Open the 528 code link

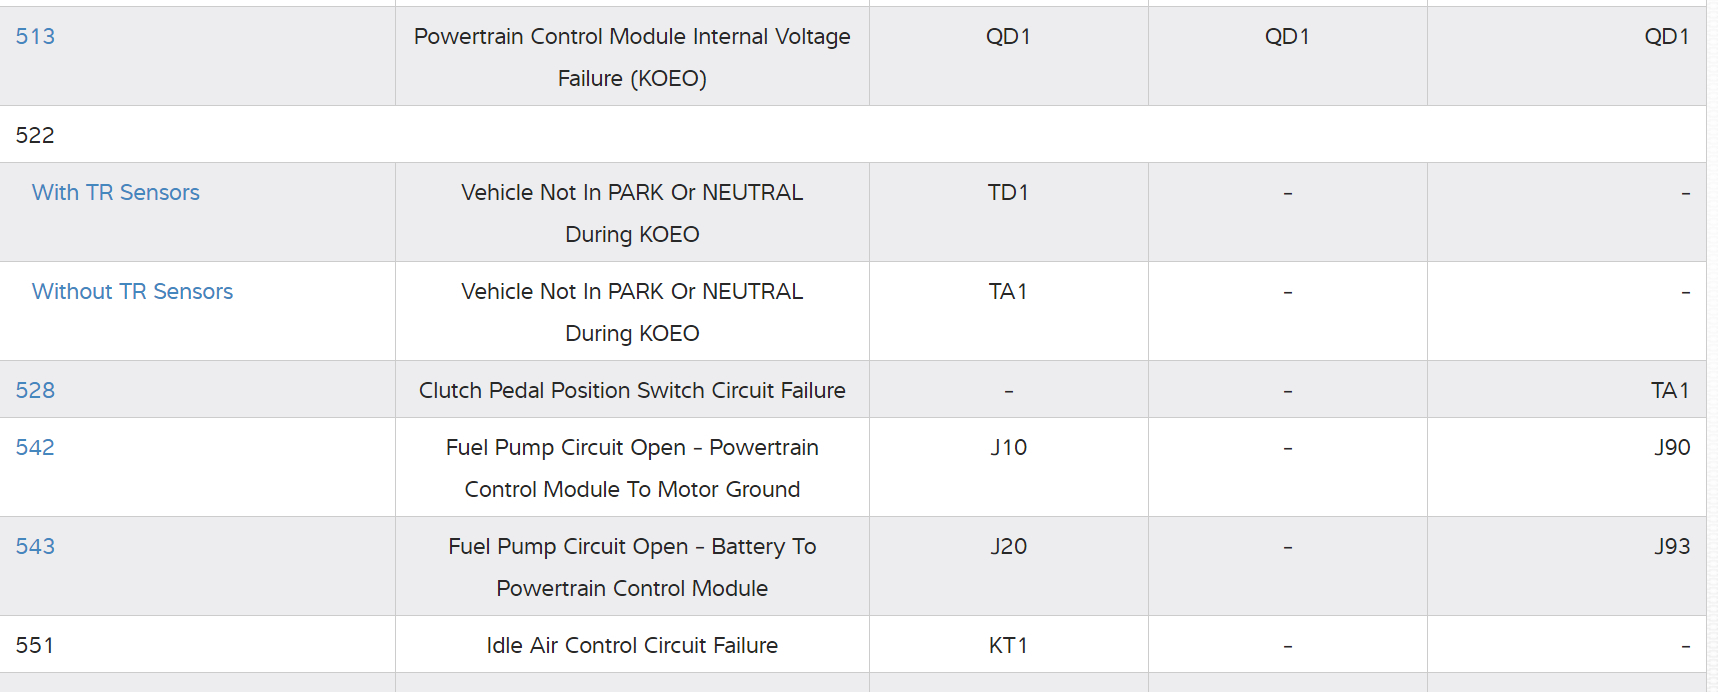point(35,391)
